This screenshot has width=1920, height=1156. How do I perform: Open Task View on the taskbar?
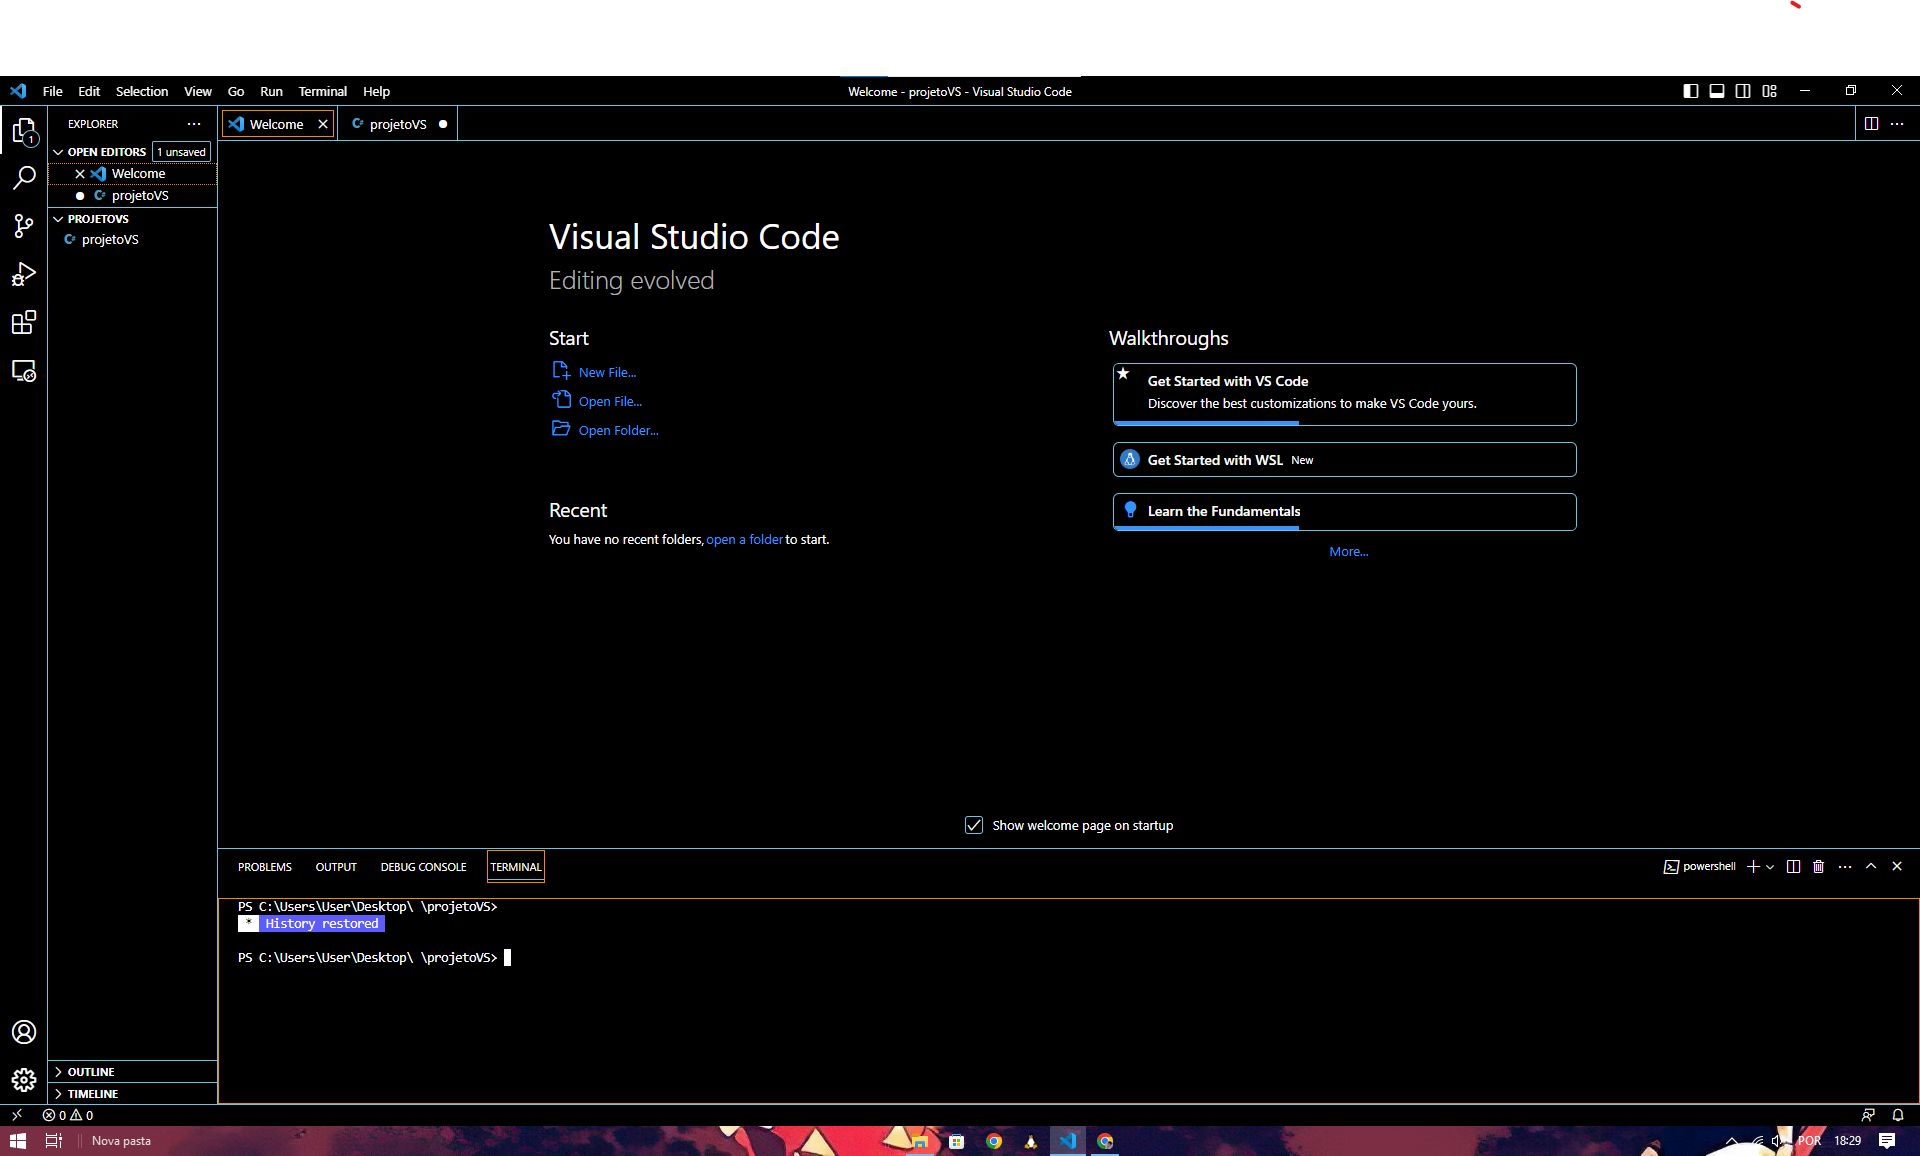[x=54, y=1141]
